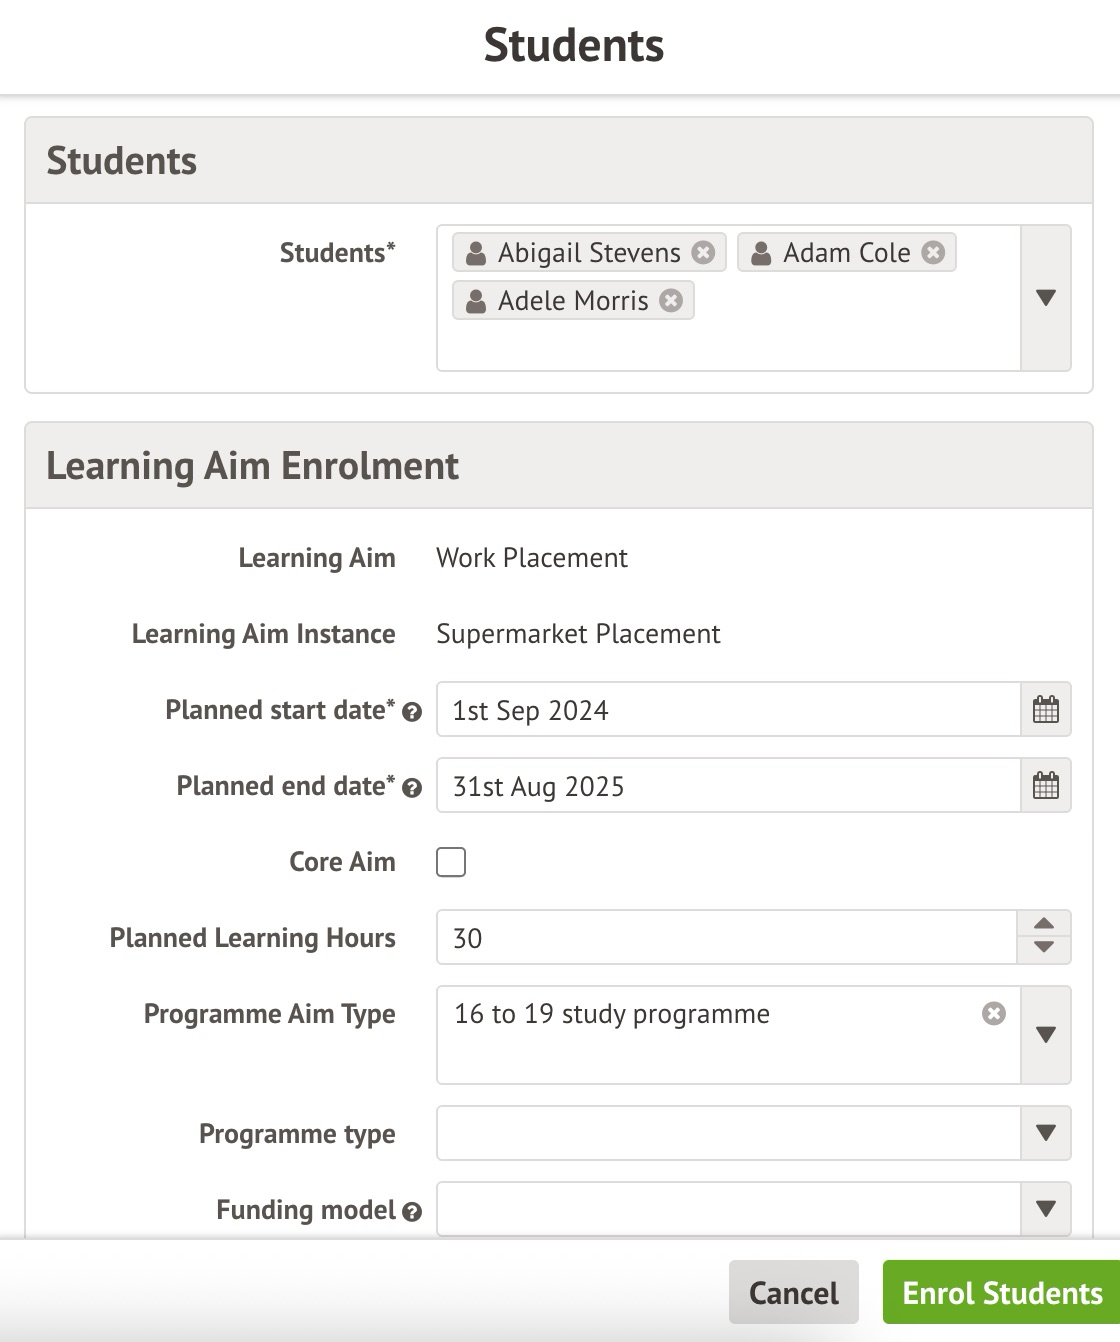Viewport: 1120px width, 1342px height.
Task: Open the Programme Aim Type dropdown
Action: tap(1046, 1035)
